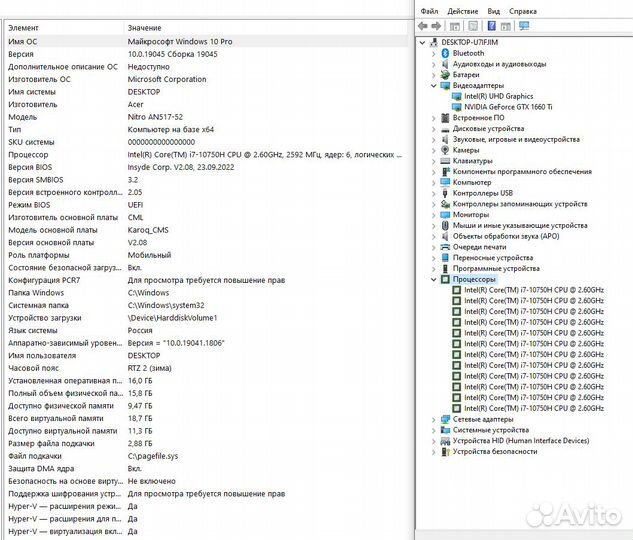633x540 pixels.
Task: Click the Клавиатуры keyboard icon
Action: [445, 161]
